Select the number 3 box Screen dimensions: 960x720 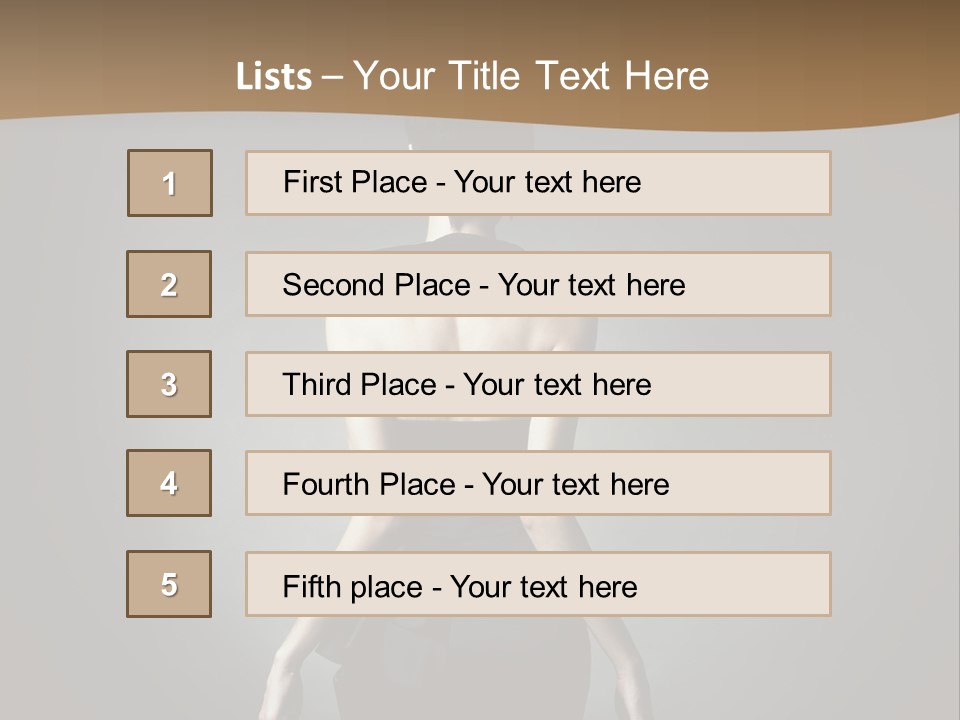point(169,384)
